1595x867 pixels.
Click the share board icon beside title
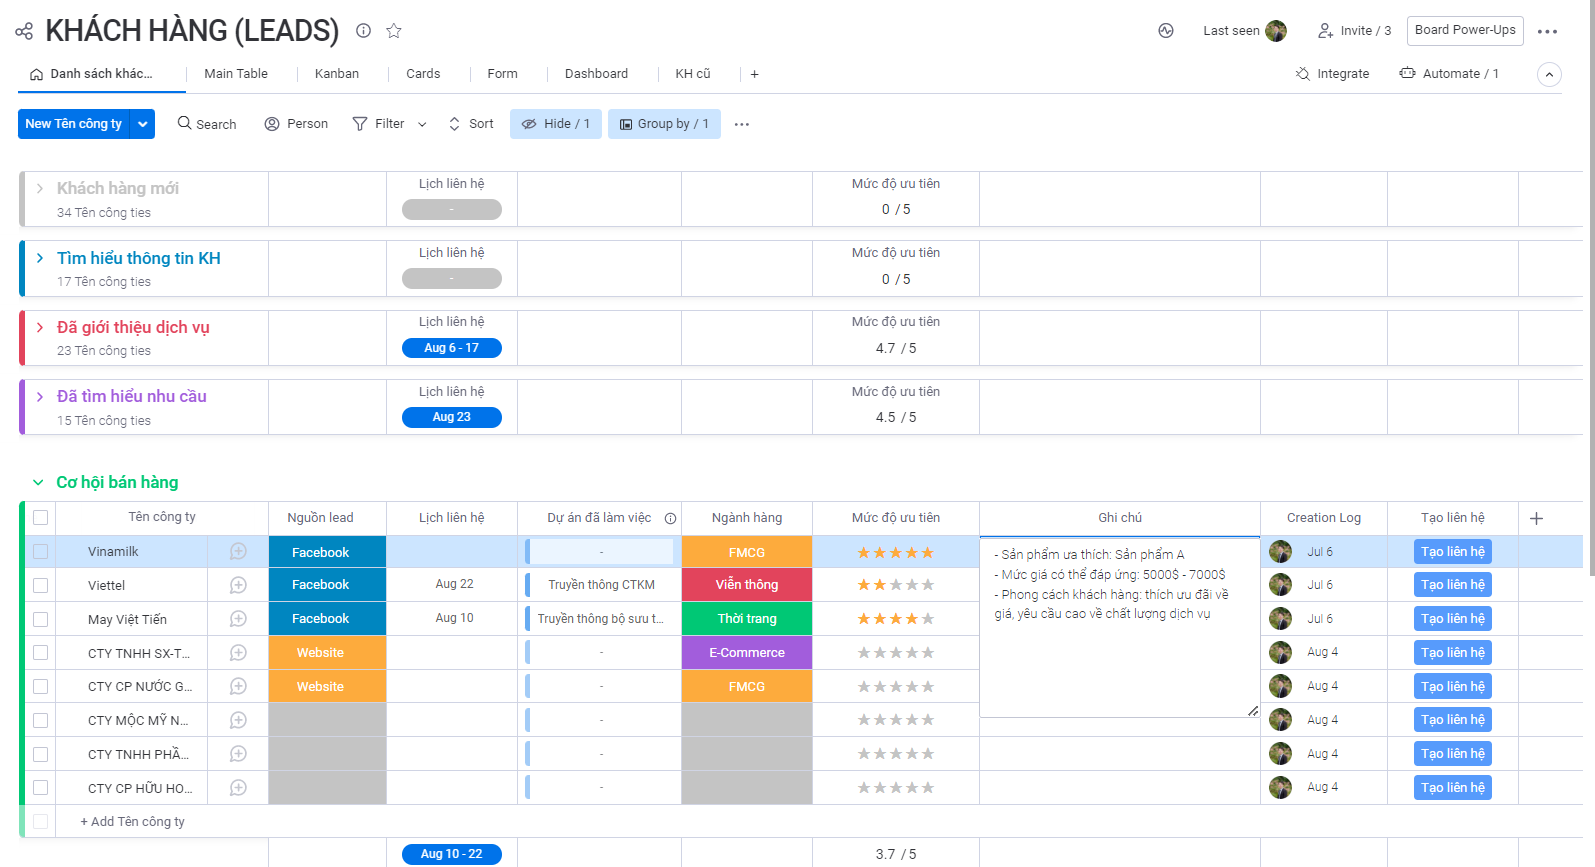click(x=24, y=31)
